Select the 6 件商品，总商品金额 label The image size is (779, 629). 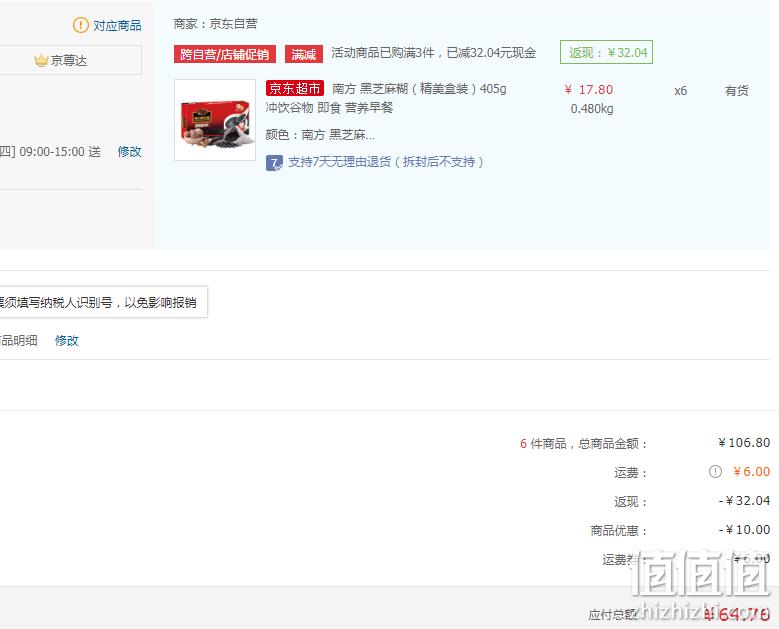click(x=583, y=444)
